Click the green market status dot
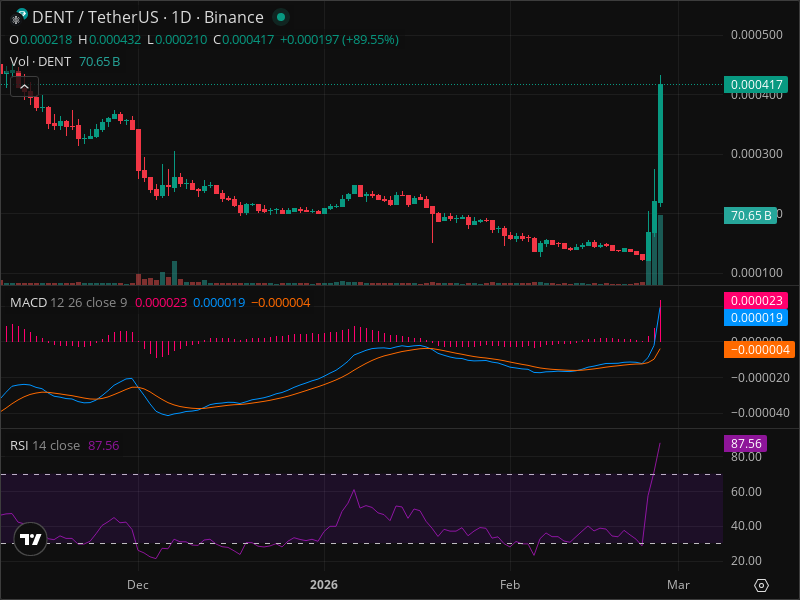 [280, 17]
